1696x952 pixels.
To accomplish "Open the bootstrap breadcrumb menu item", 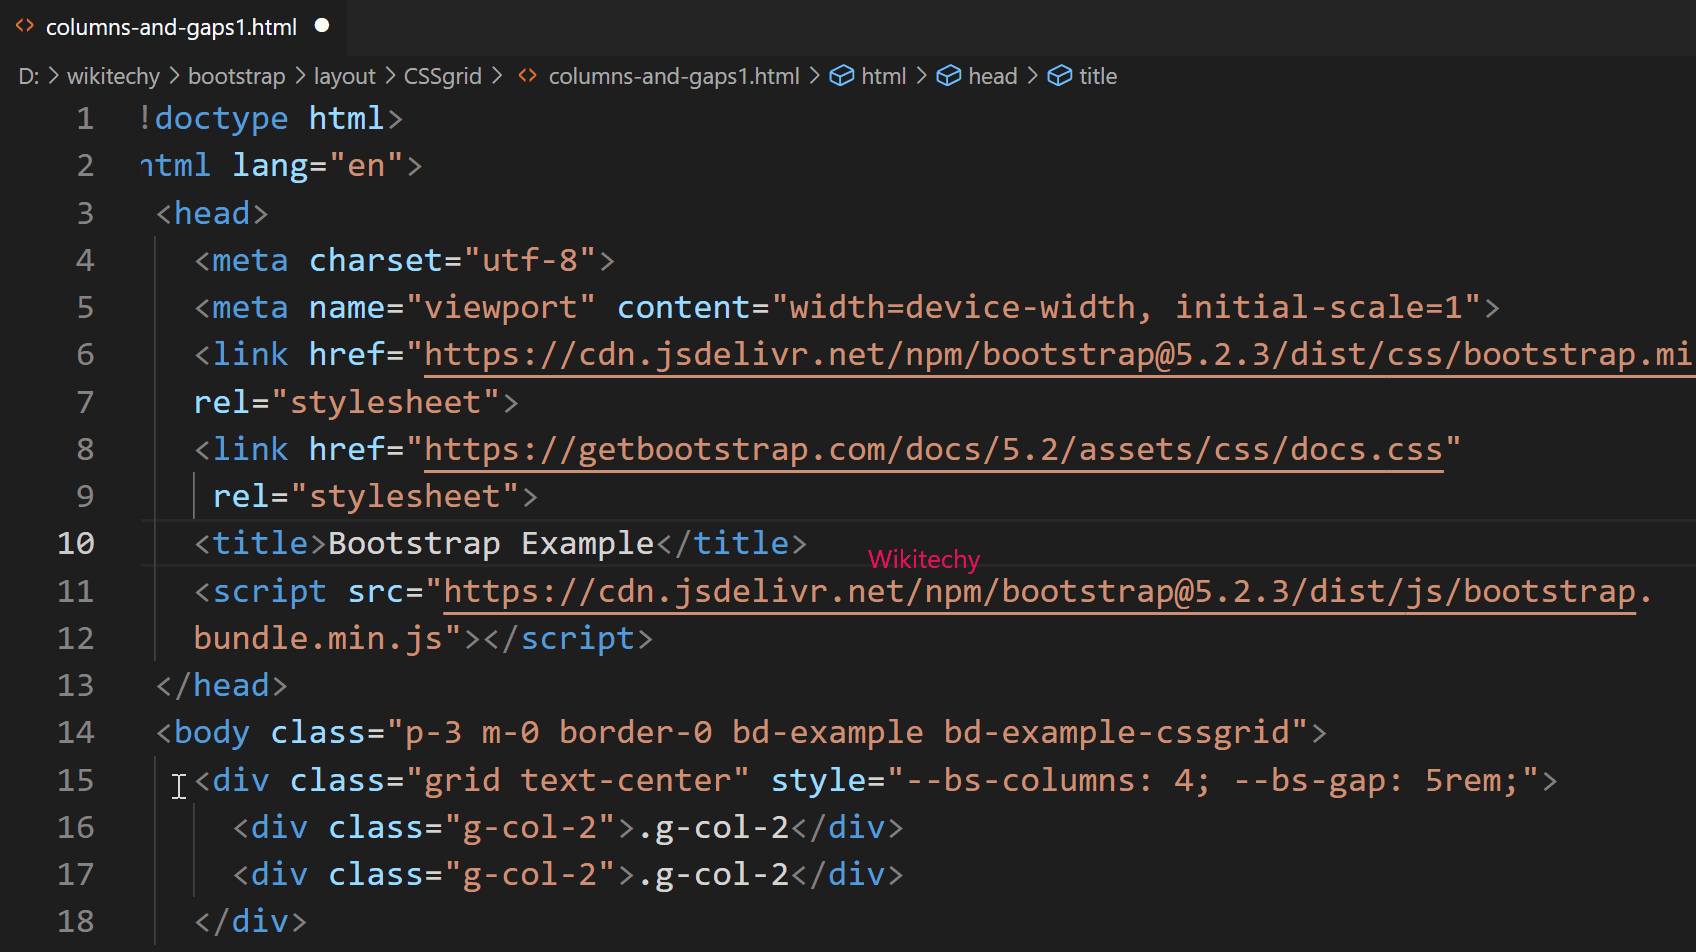I will click(236, 75).
